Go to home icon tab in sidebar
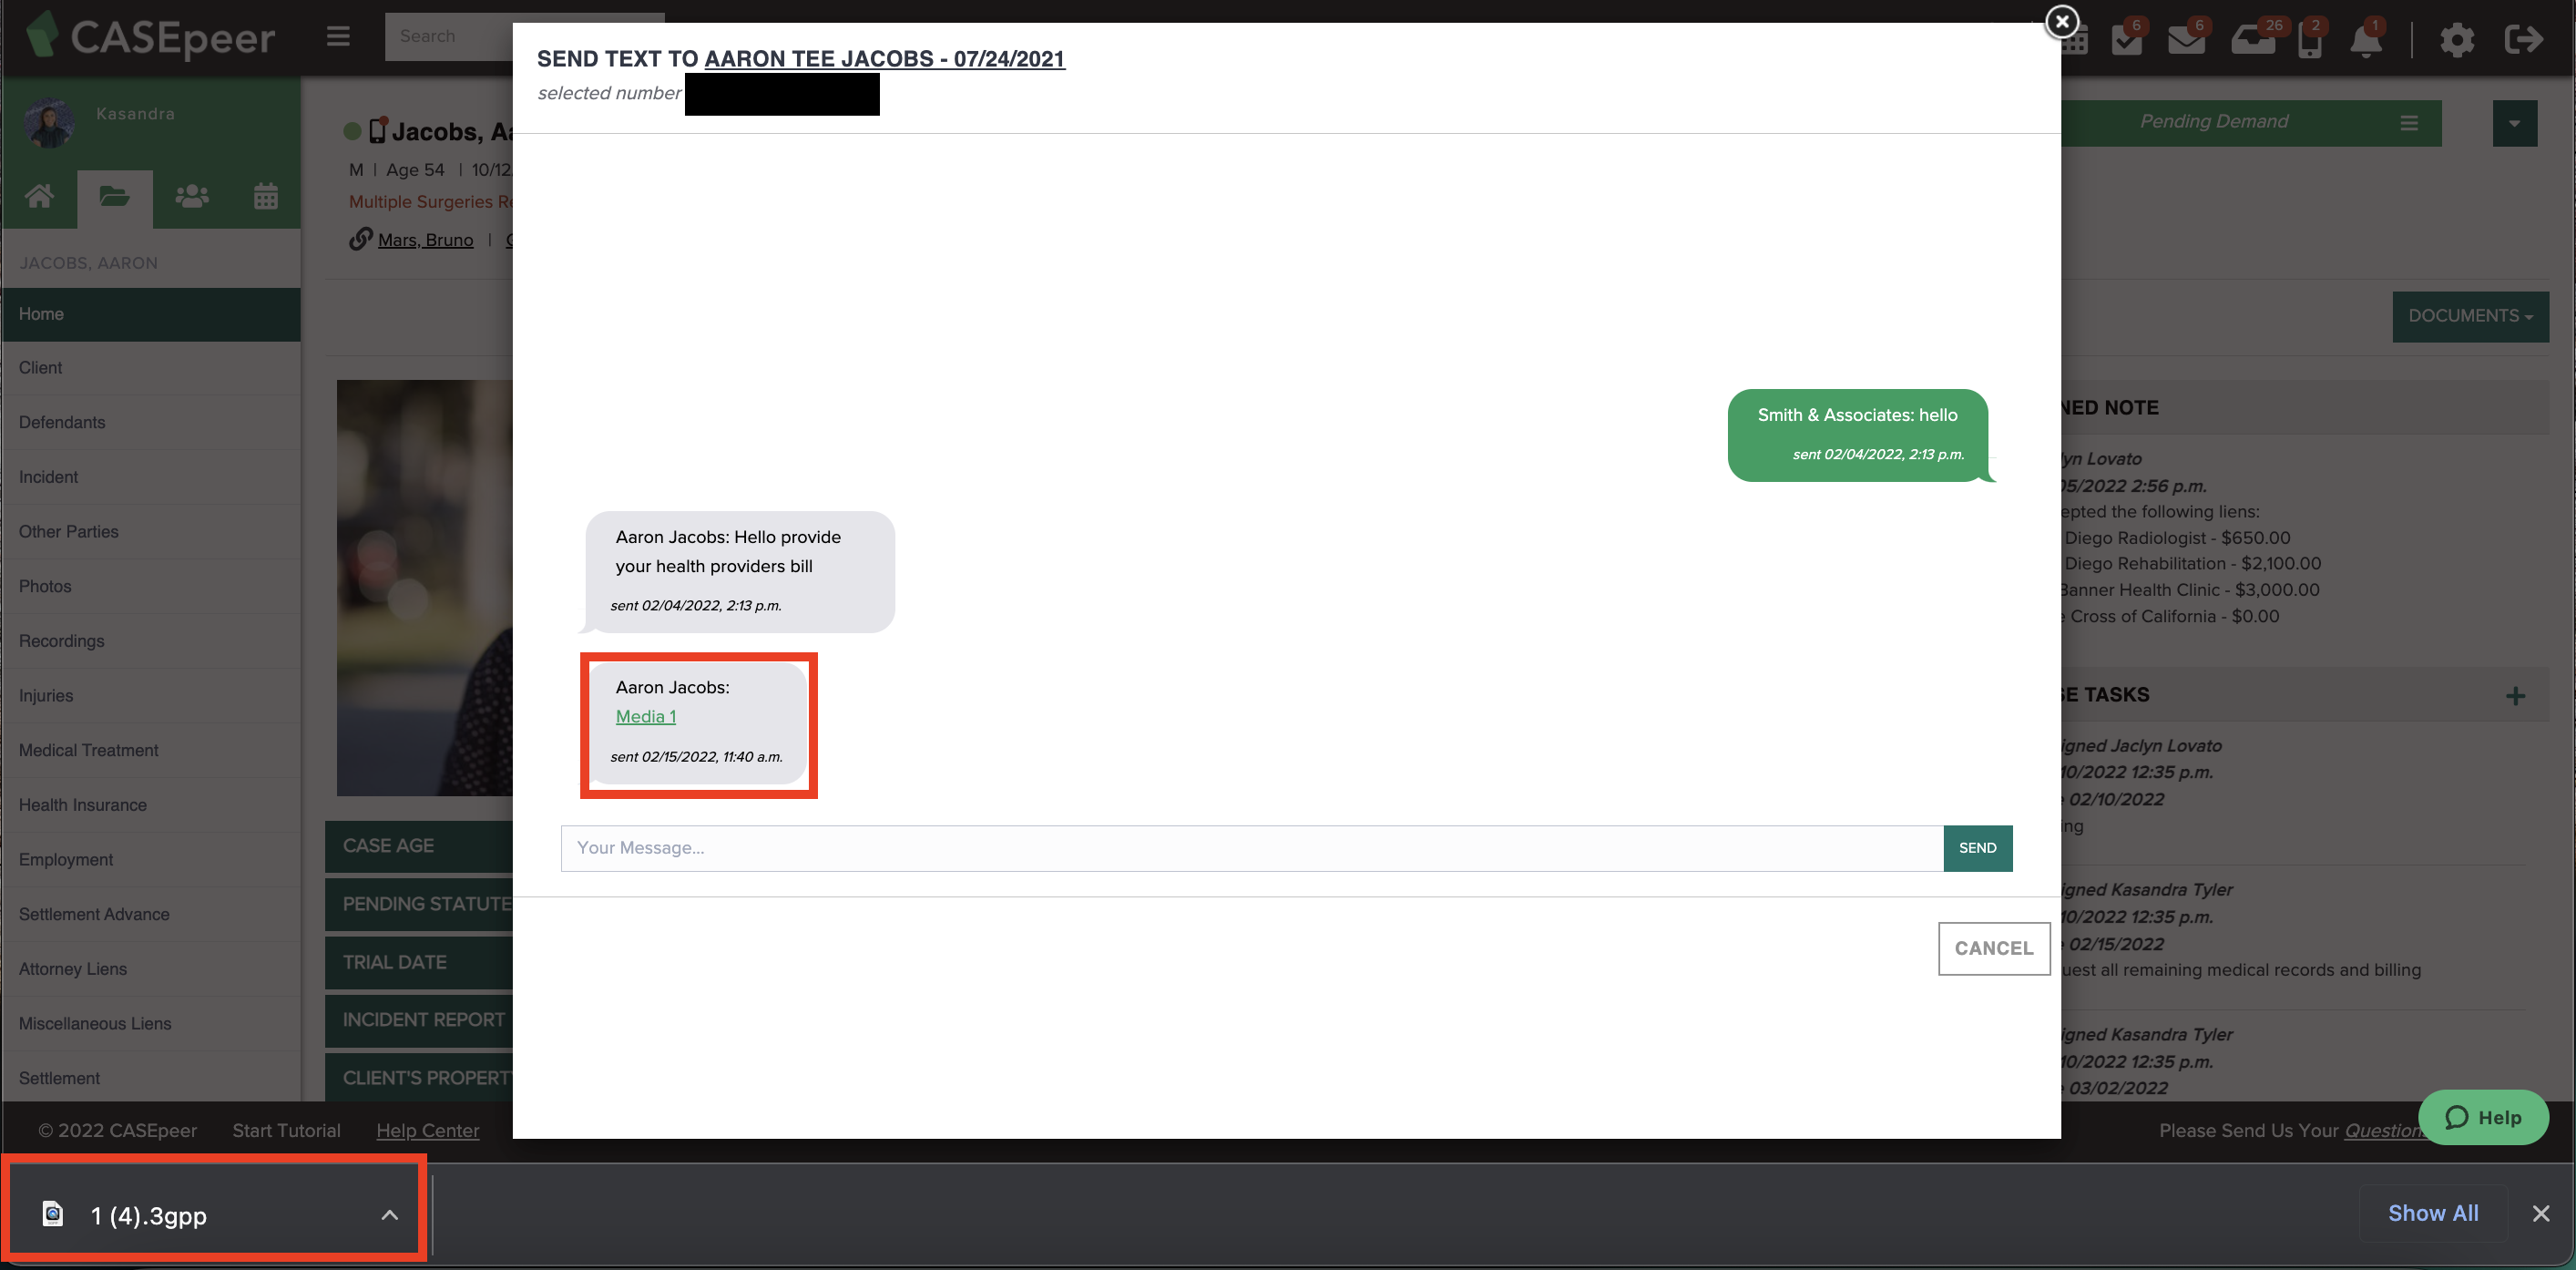Image resolution: width=2576 pixels, height=1270 pixels. (x=39, y=196)
